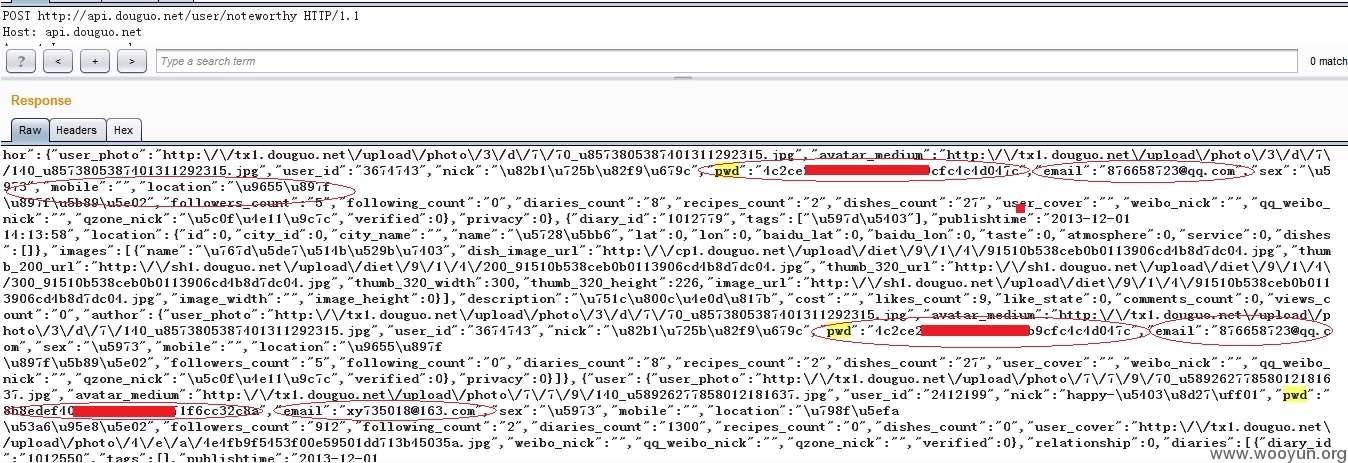Switch to the Raw response tab
The width and height of the screenshot is (1348, 463).
point(30,130)
